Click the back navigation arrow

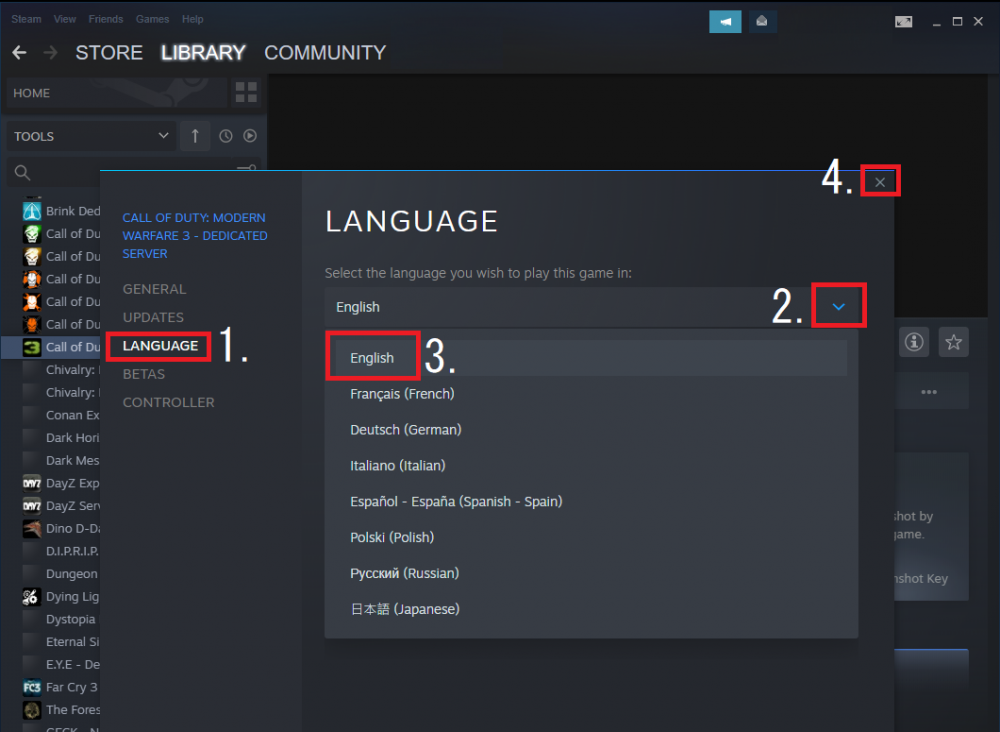(19, 53)
